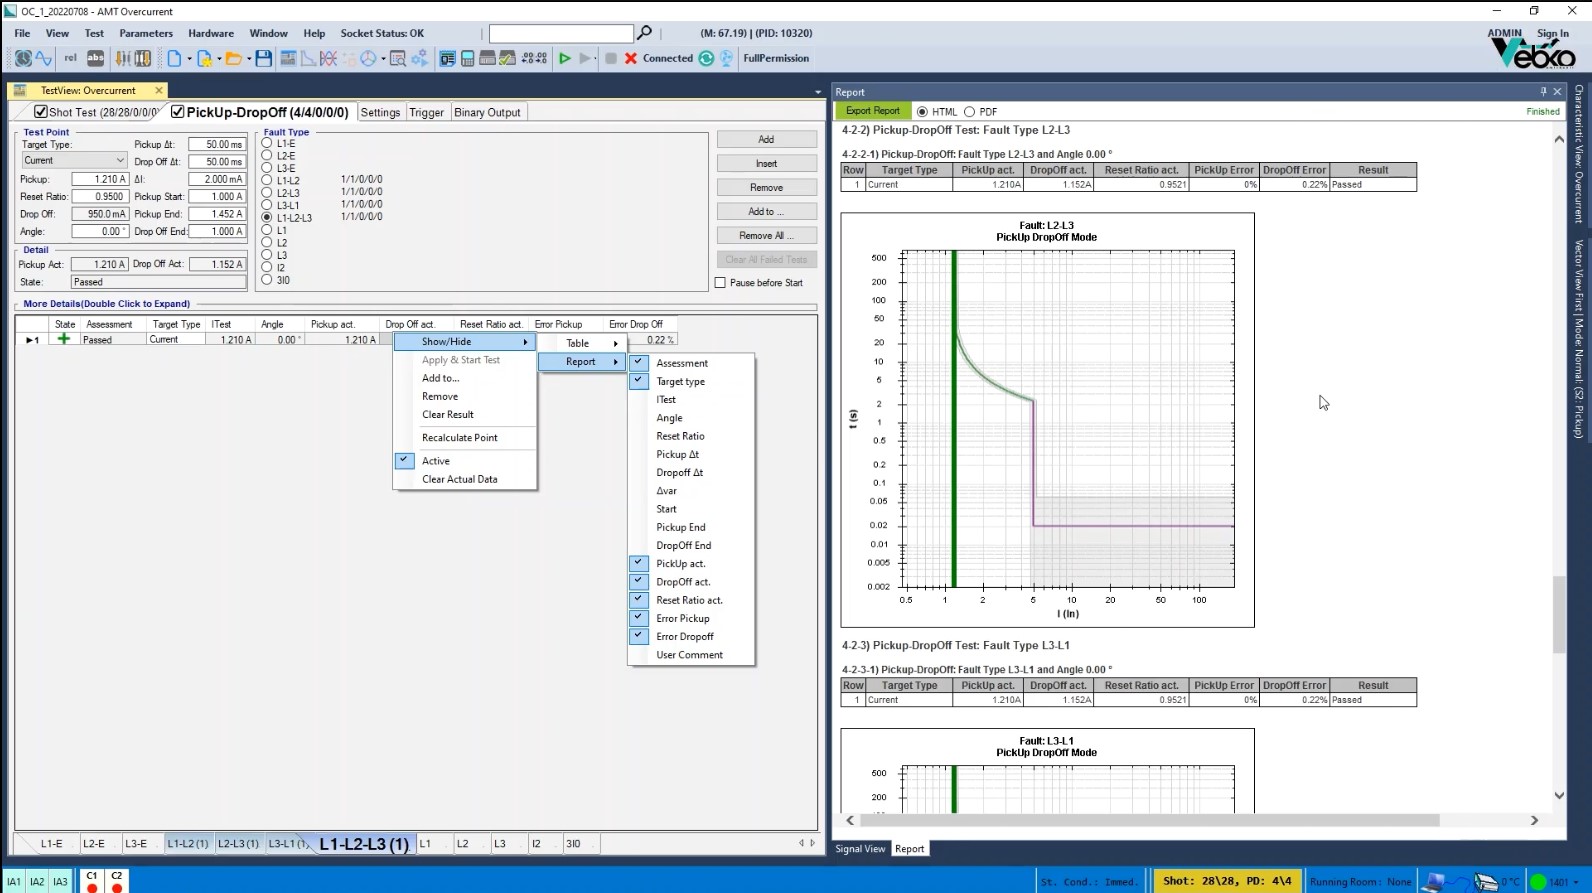Click the red X disconnect icon

pyautogui.click(x=631, y=59)
